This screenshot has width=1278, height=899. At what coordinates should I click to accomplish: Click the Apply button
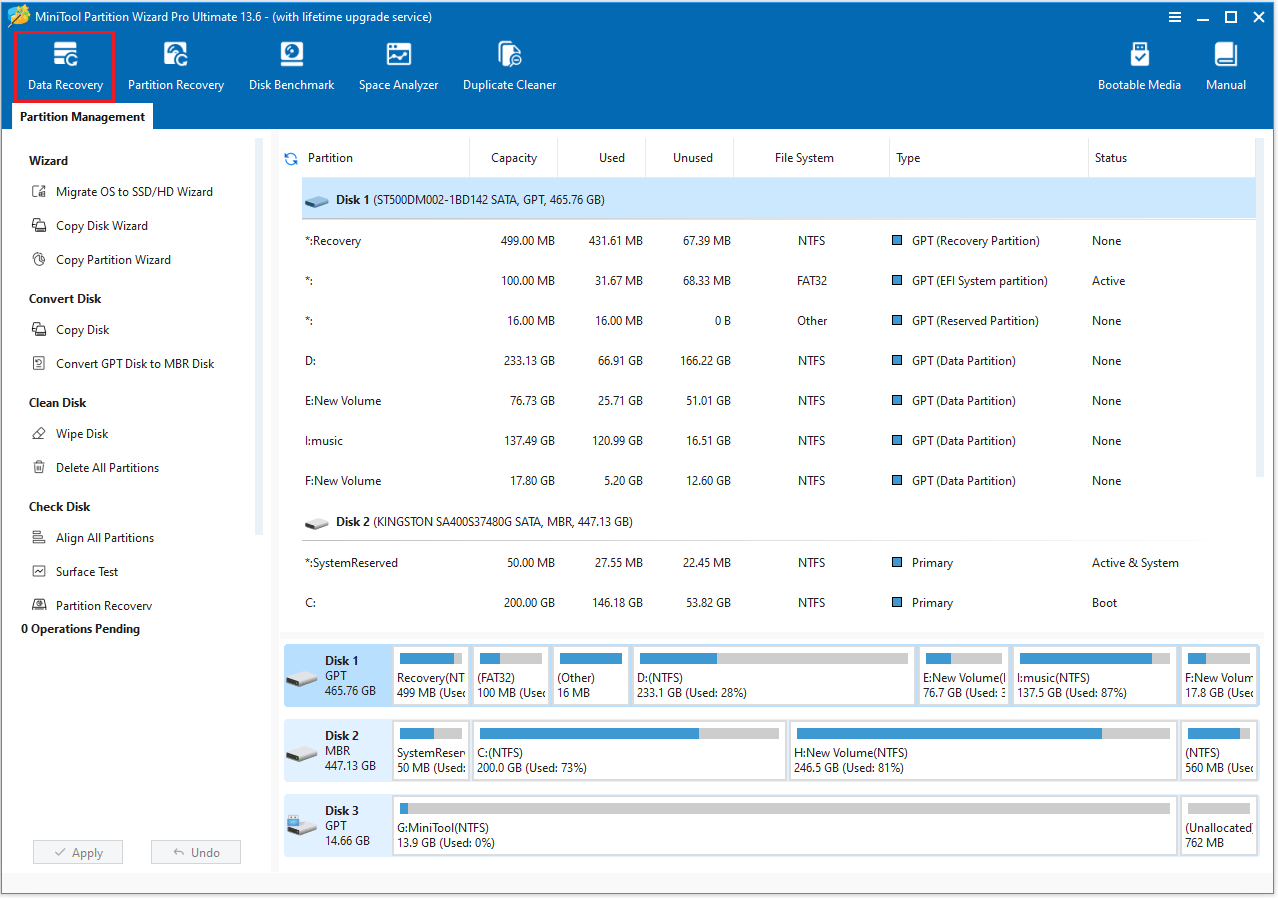coord(78,853)
